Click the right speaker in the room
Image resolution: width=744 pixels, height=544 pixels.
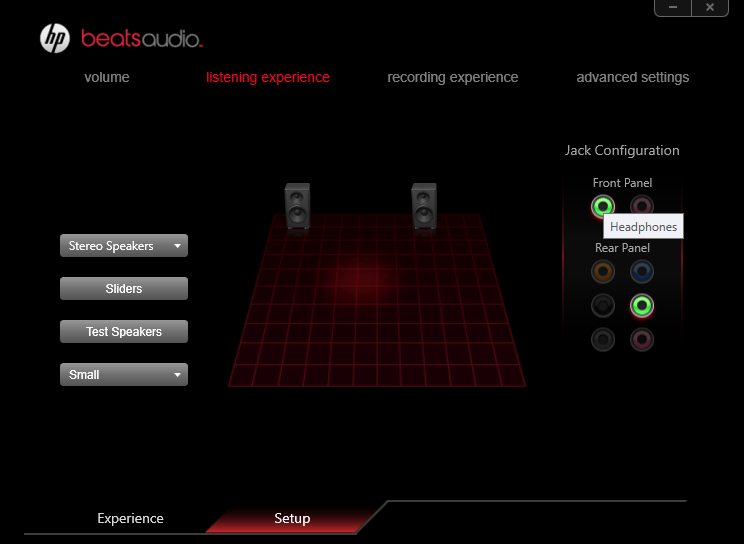(x=424, y=206)
